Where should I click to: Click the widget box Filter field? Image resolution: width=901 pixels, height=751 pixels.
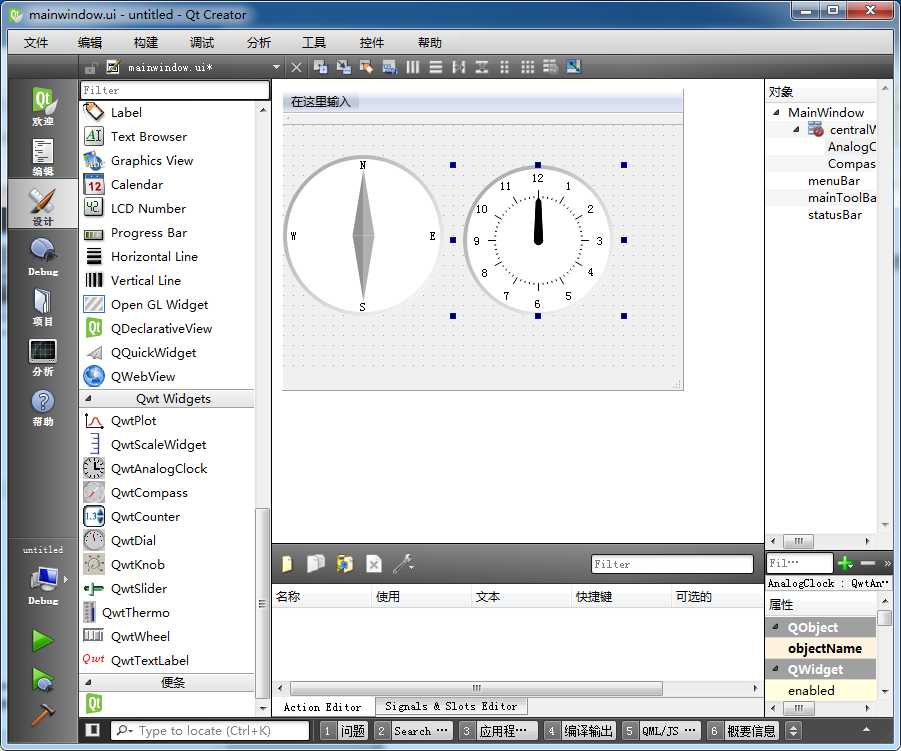tap(175, 90)
